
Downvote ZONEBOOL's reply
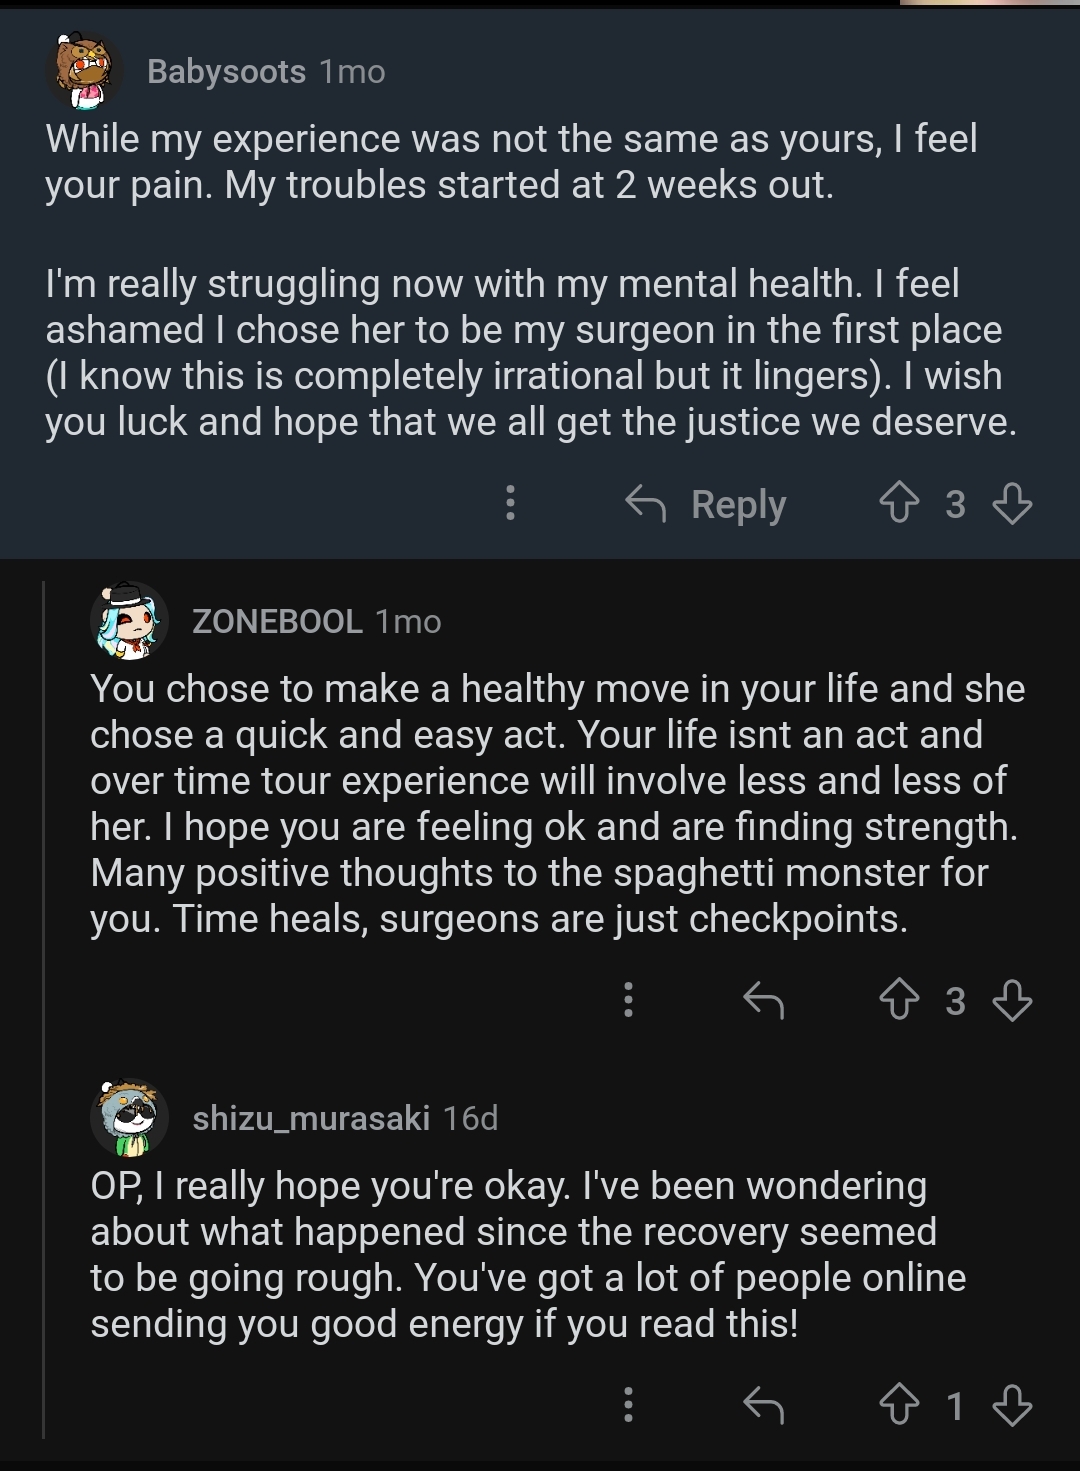[1012, 1000]
